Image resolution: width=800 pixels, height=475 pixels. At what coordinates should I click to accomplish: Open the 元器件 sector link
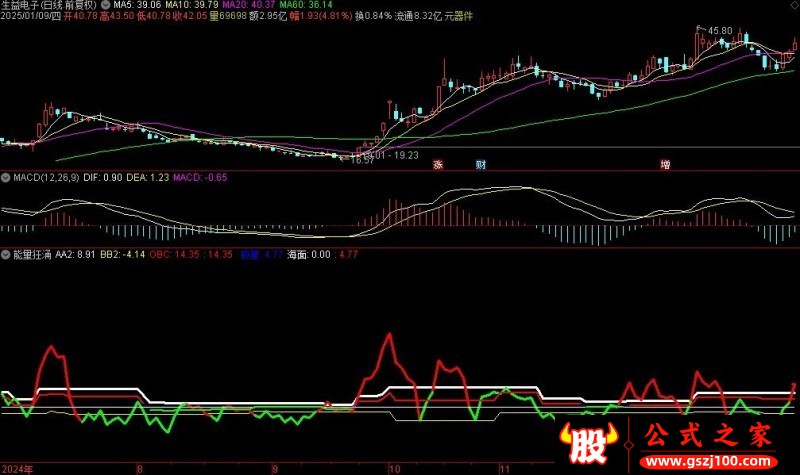click(459, 16)
